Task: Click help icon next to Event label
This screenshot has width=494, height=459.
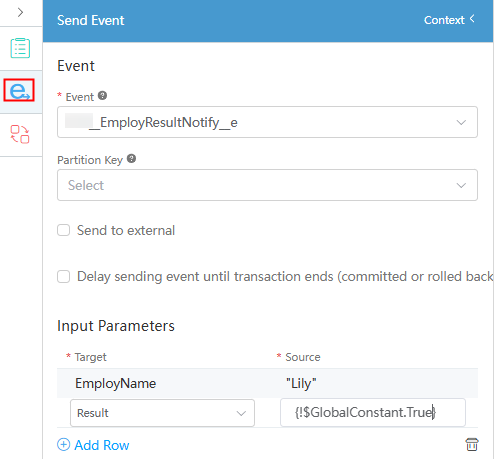Action: point(102,96)
